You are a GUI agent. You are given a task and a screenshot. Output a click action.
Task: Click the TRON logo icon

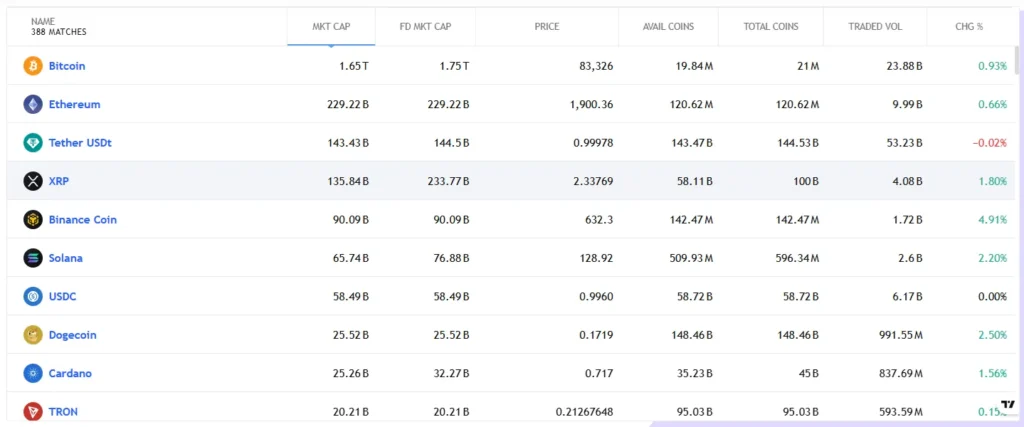click(x=33, y=412)
